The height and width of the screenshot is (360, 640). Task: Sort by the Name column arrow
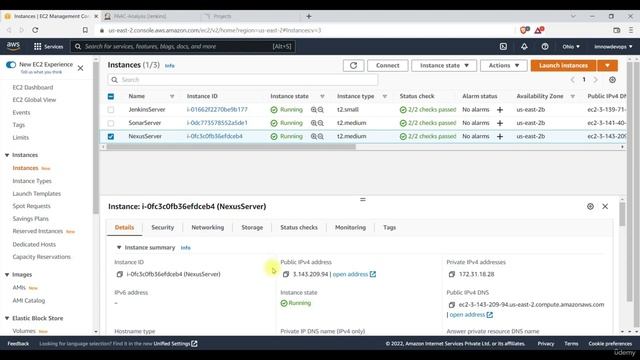[x=172, y=97]
